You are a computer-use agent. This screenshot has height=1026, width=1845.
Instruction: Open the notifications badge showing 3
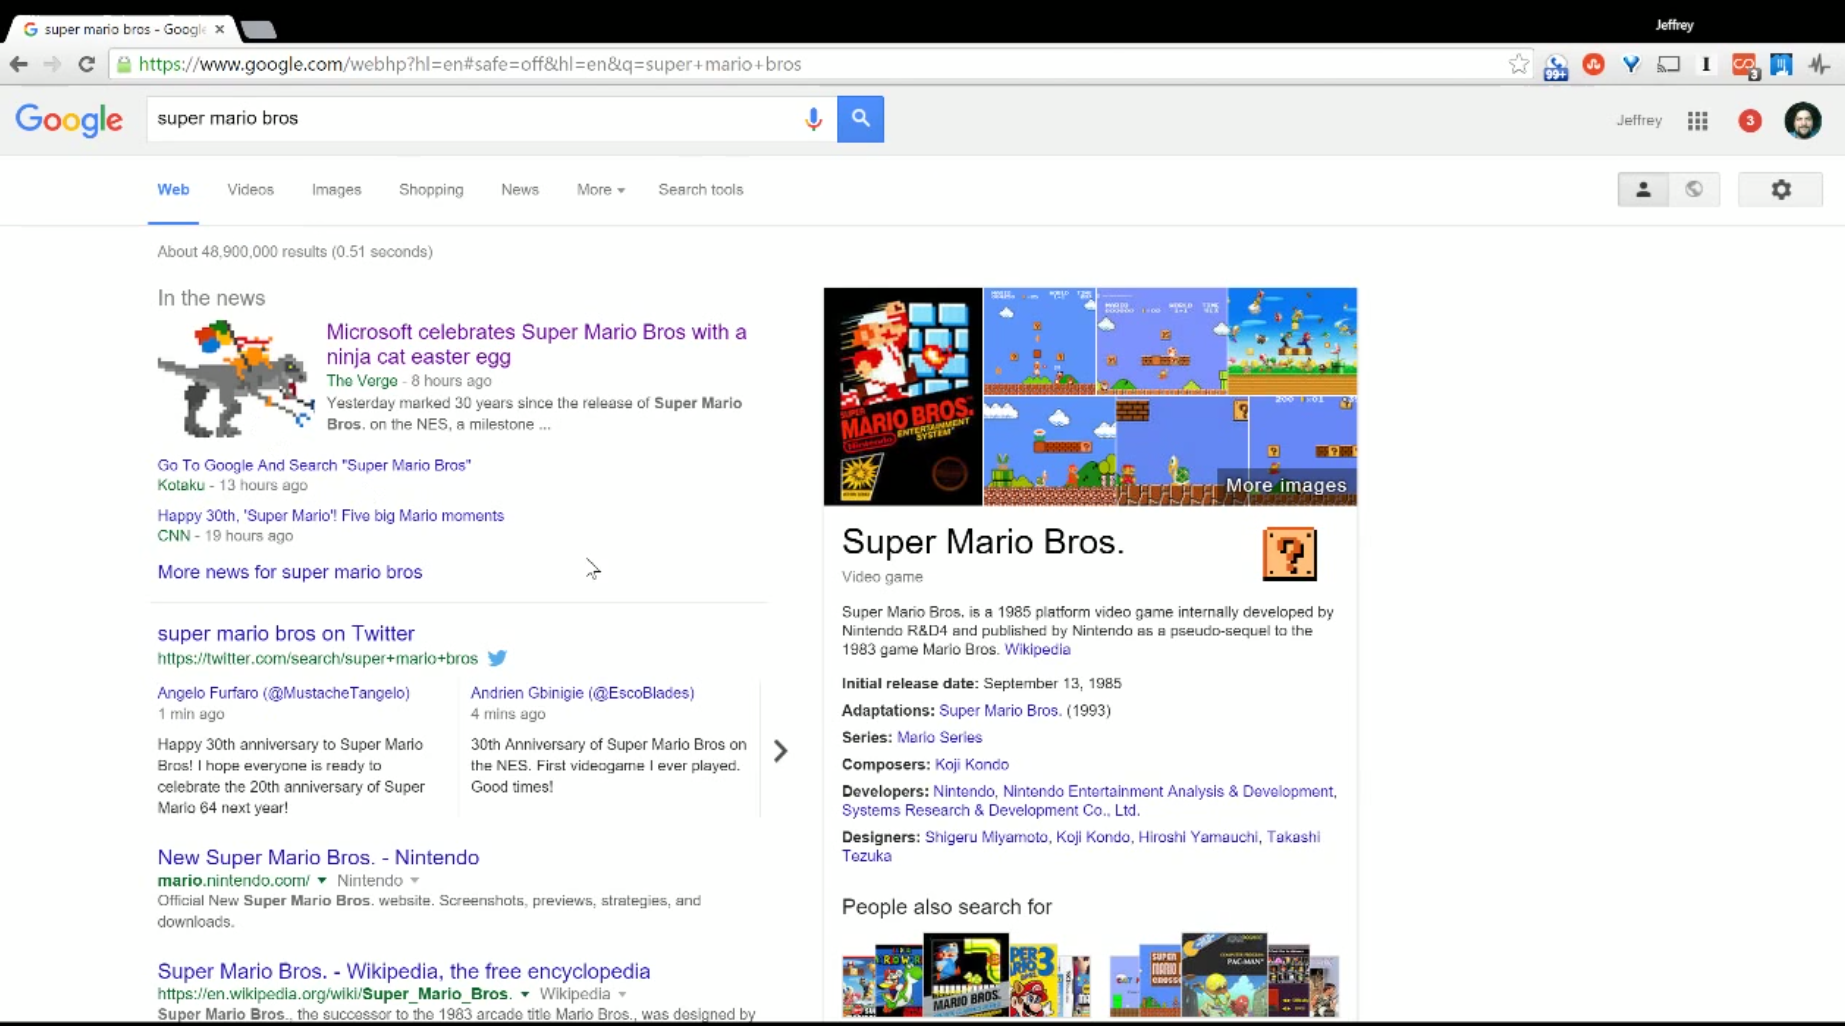pos(1750,121)
